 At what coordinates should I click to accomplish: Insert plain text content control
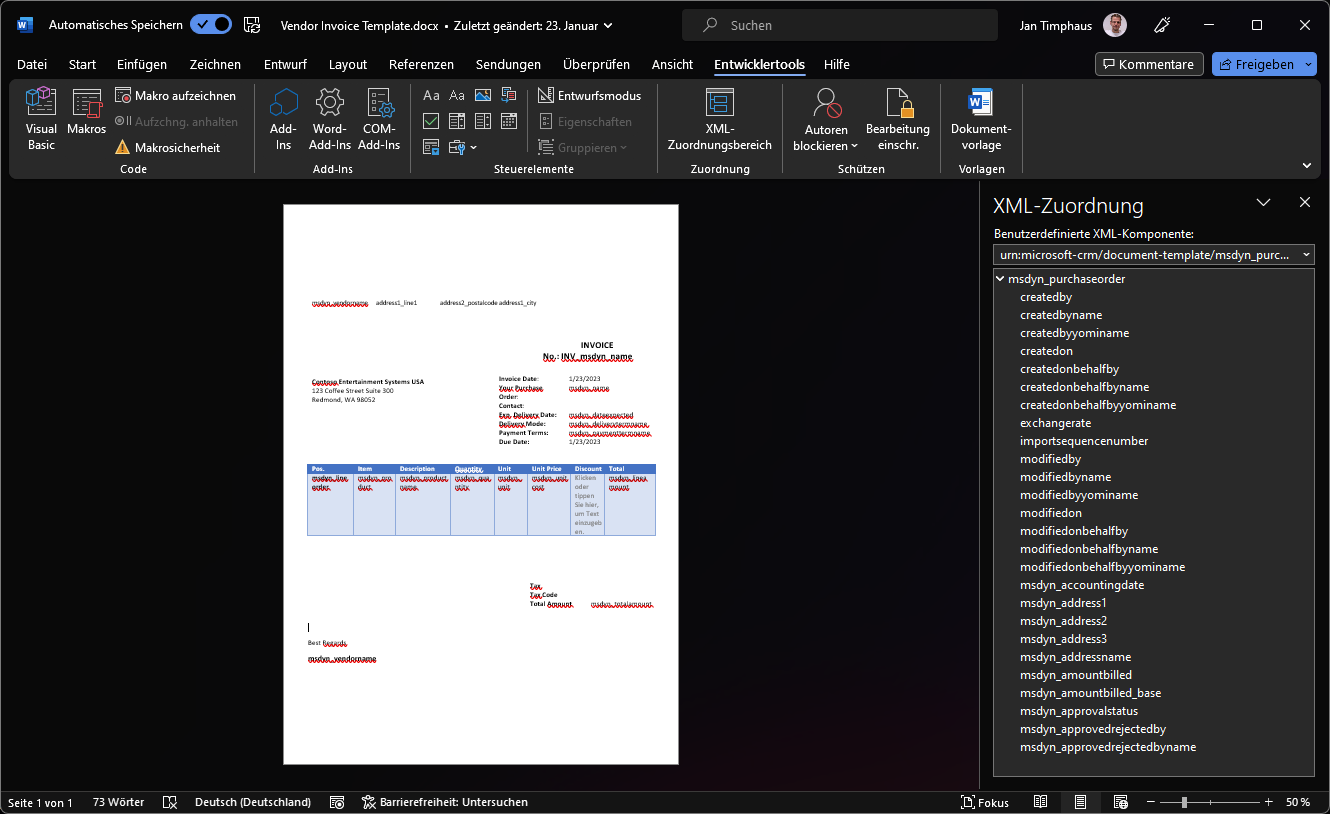457,95
